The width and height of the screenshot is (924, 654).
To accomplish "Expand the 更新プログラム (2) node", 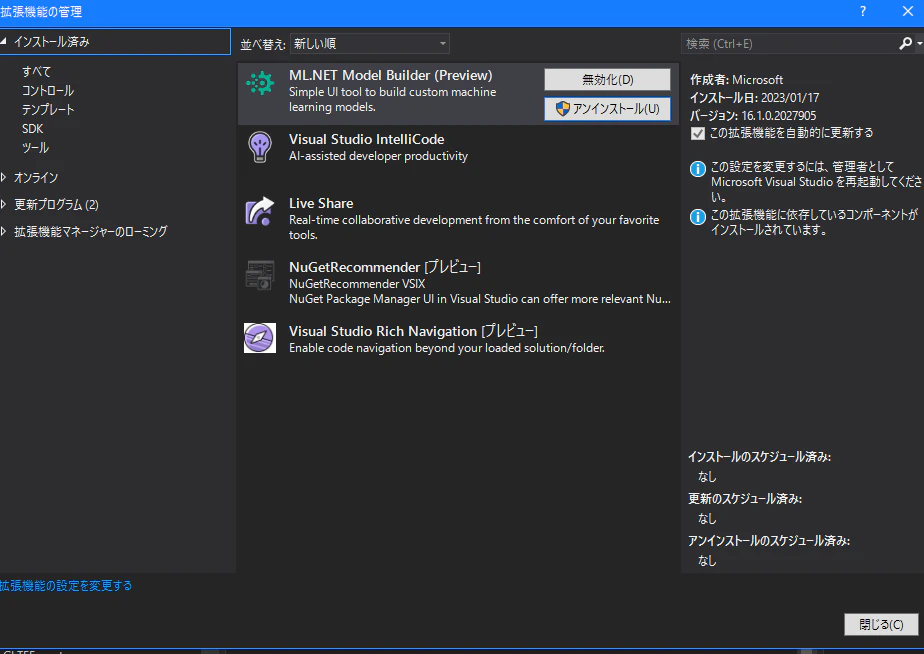I will point(4,204).
